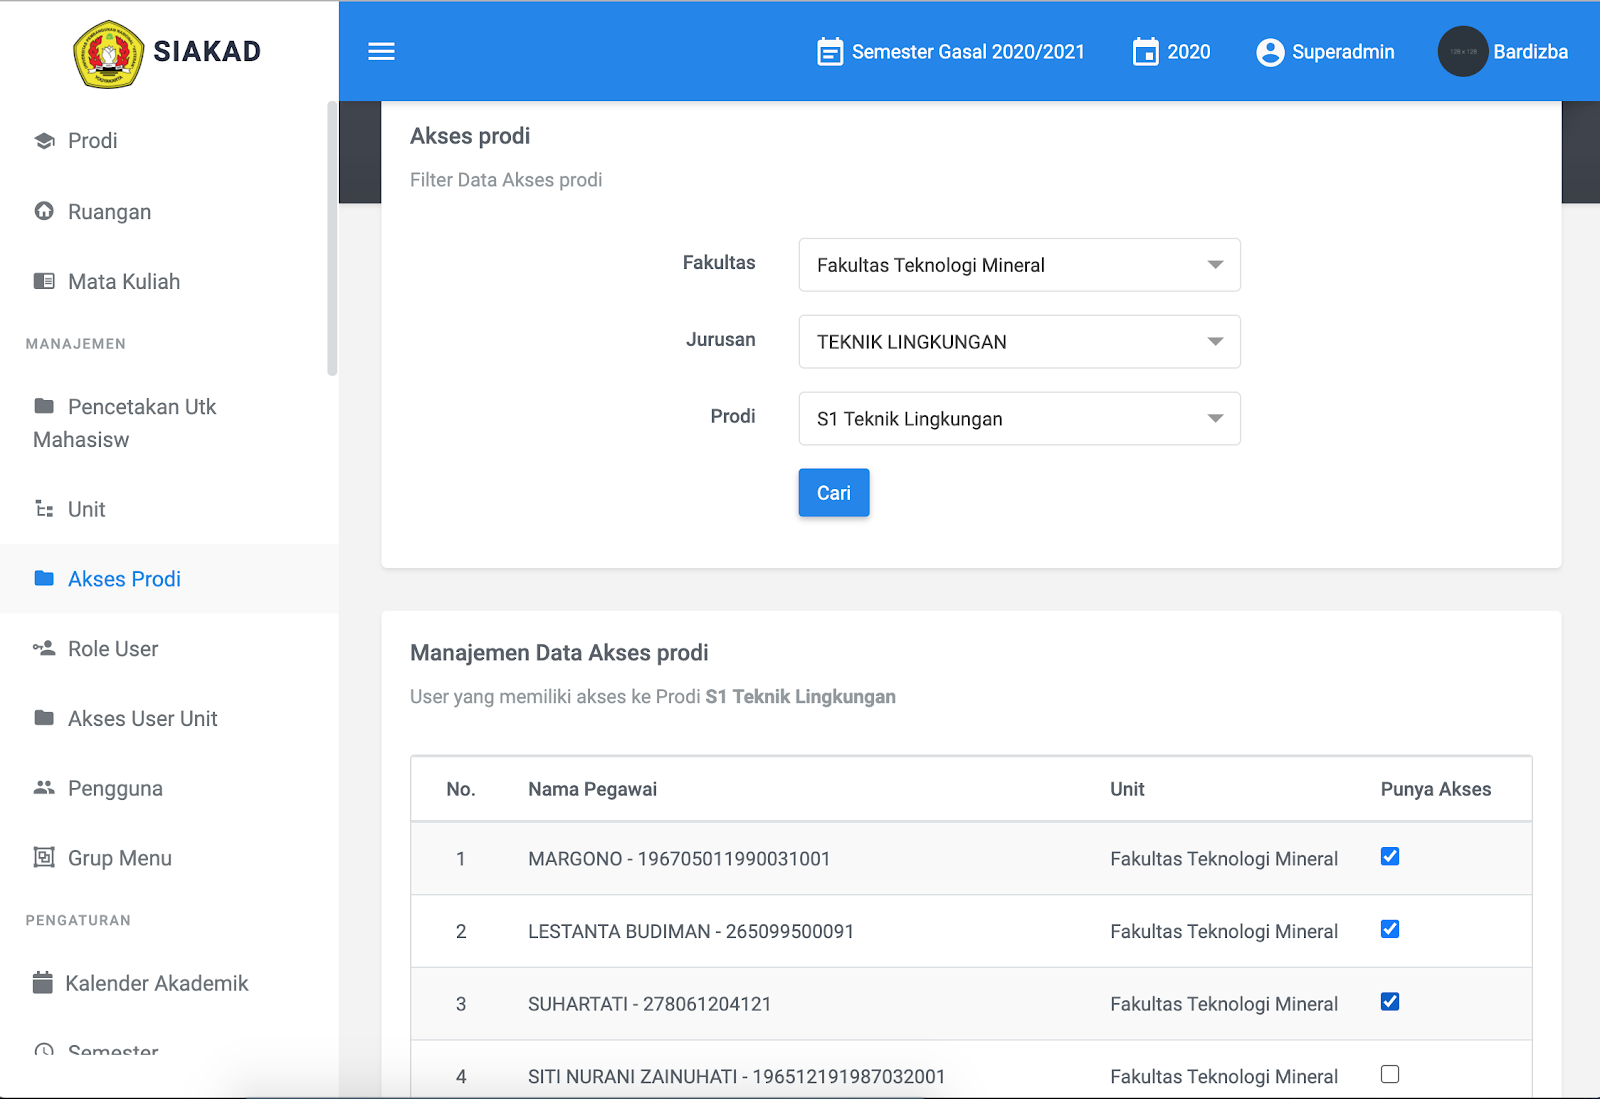Screen dimensions: 1600x1099
Task: Click the Fakultas dropdown arrow
Action: pyautogui.click(x=1215, y=265)
